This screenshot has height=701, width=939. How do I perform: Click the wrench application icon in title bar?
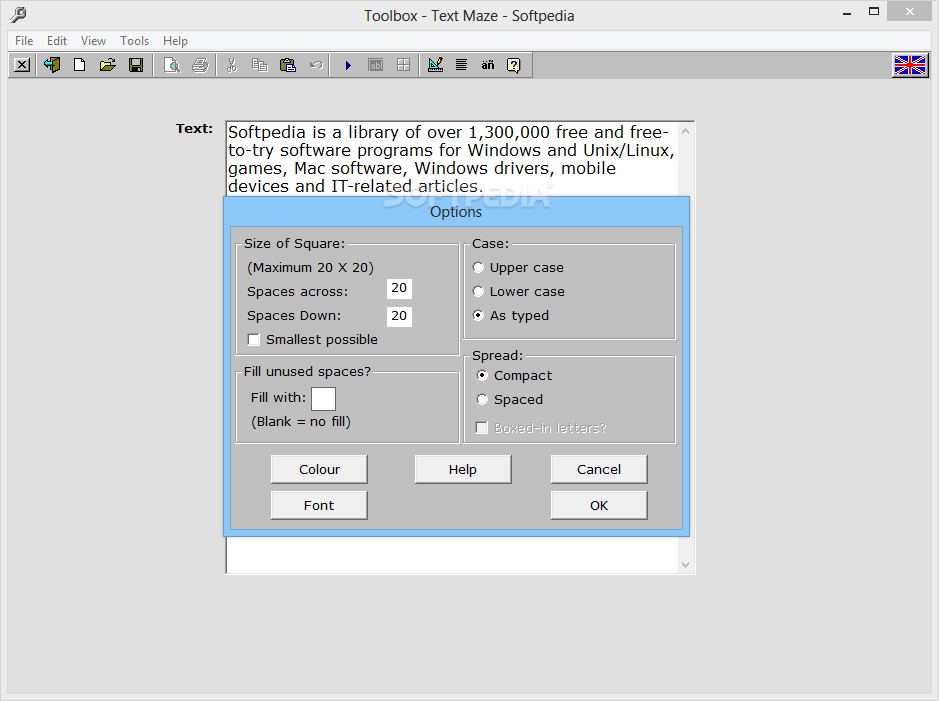[x=18, y=14]
